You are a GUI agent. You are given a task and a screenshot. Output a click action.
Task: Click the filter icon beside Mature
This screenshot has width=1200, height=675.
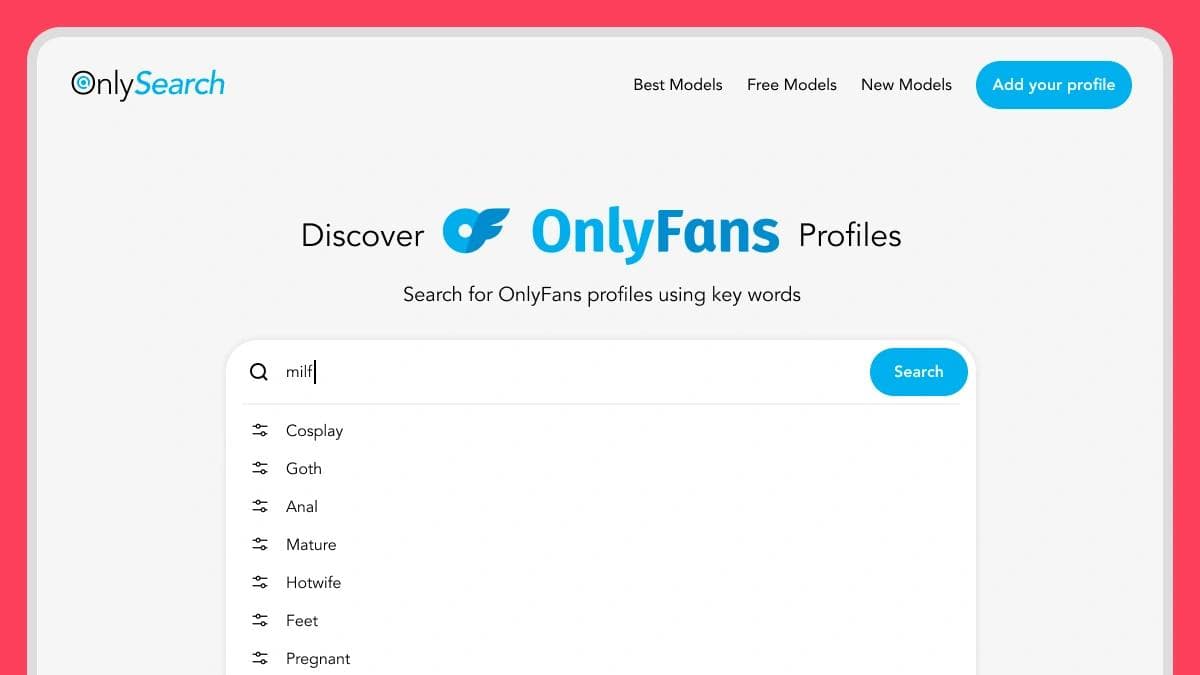coord(259,544)
